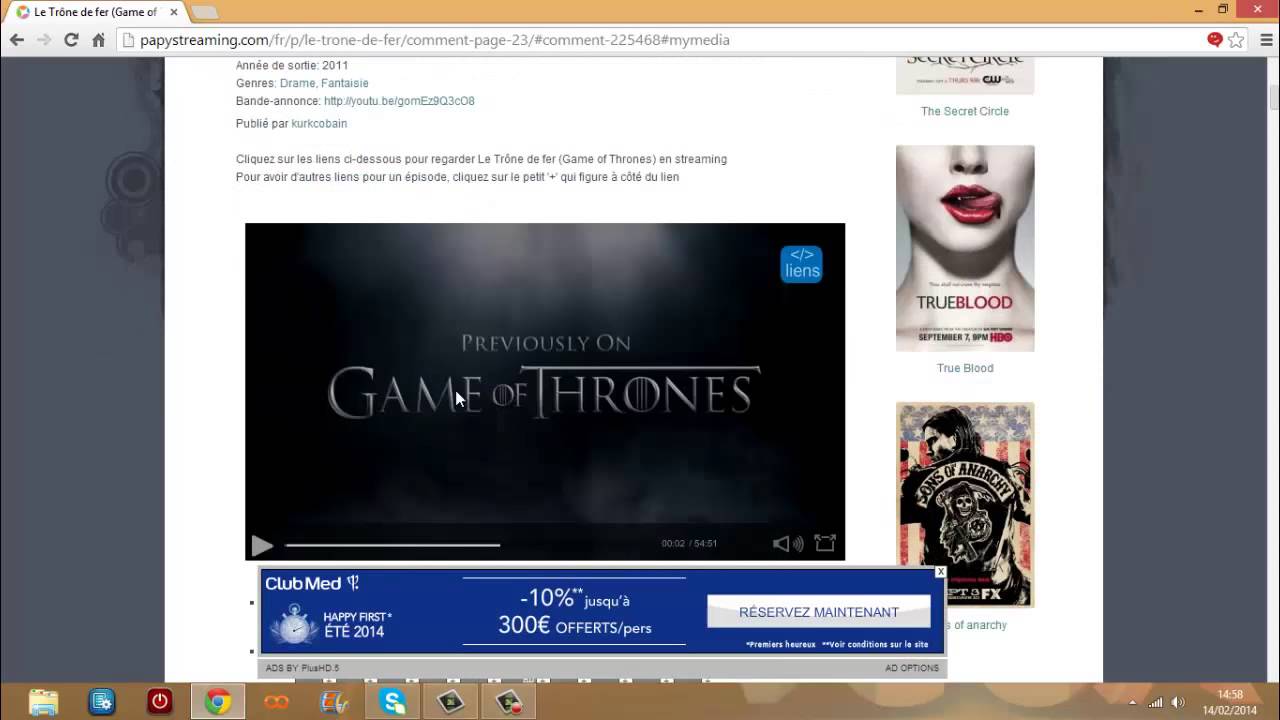This screenshot has height=720, width=1280.
Task: Go back to previous page
Action: (x=17, y=40)
